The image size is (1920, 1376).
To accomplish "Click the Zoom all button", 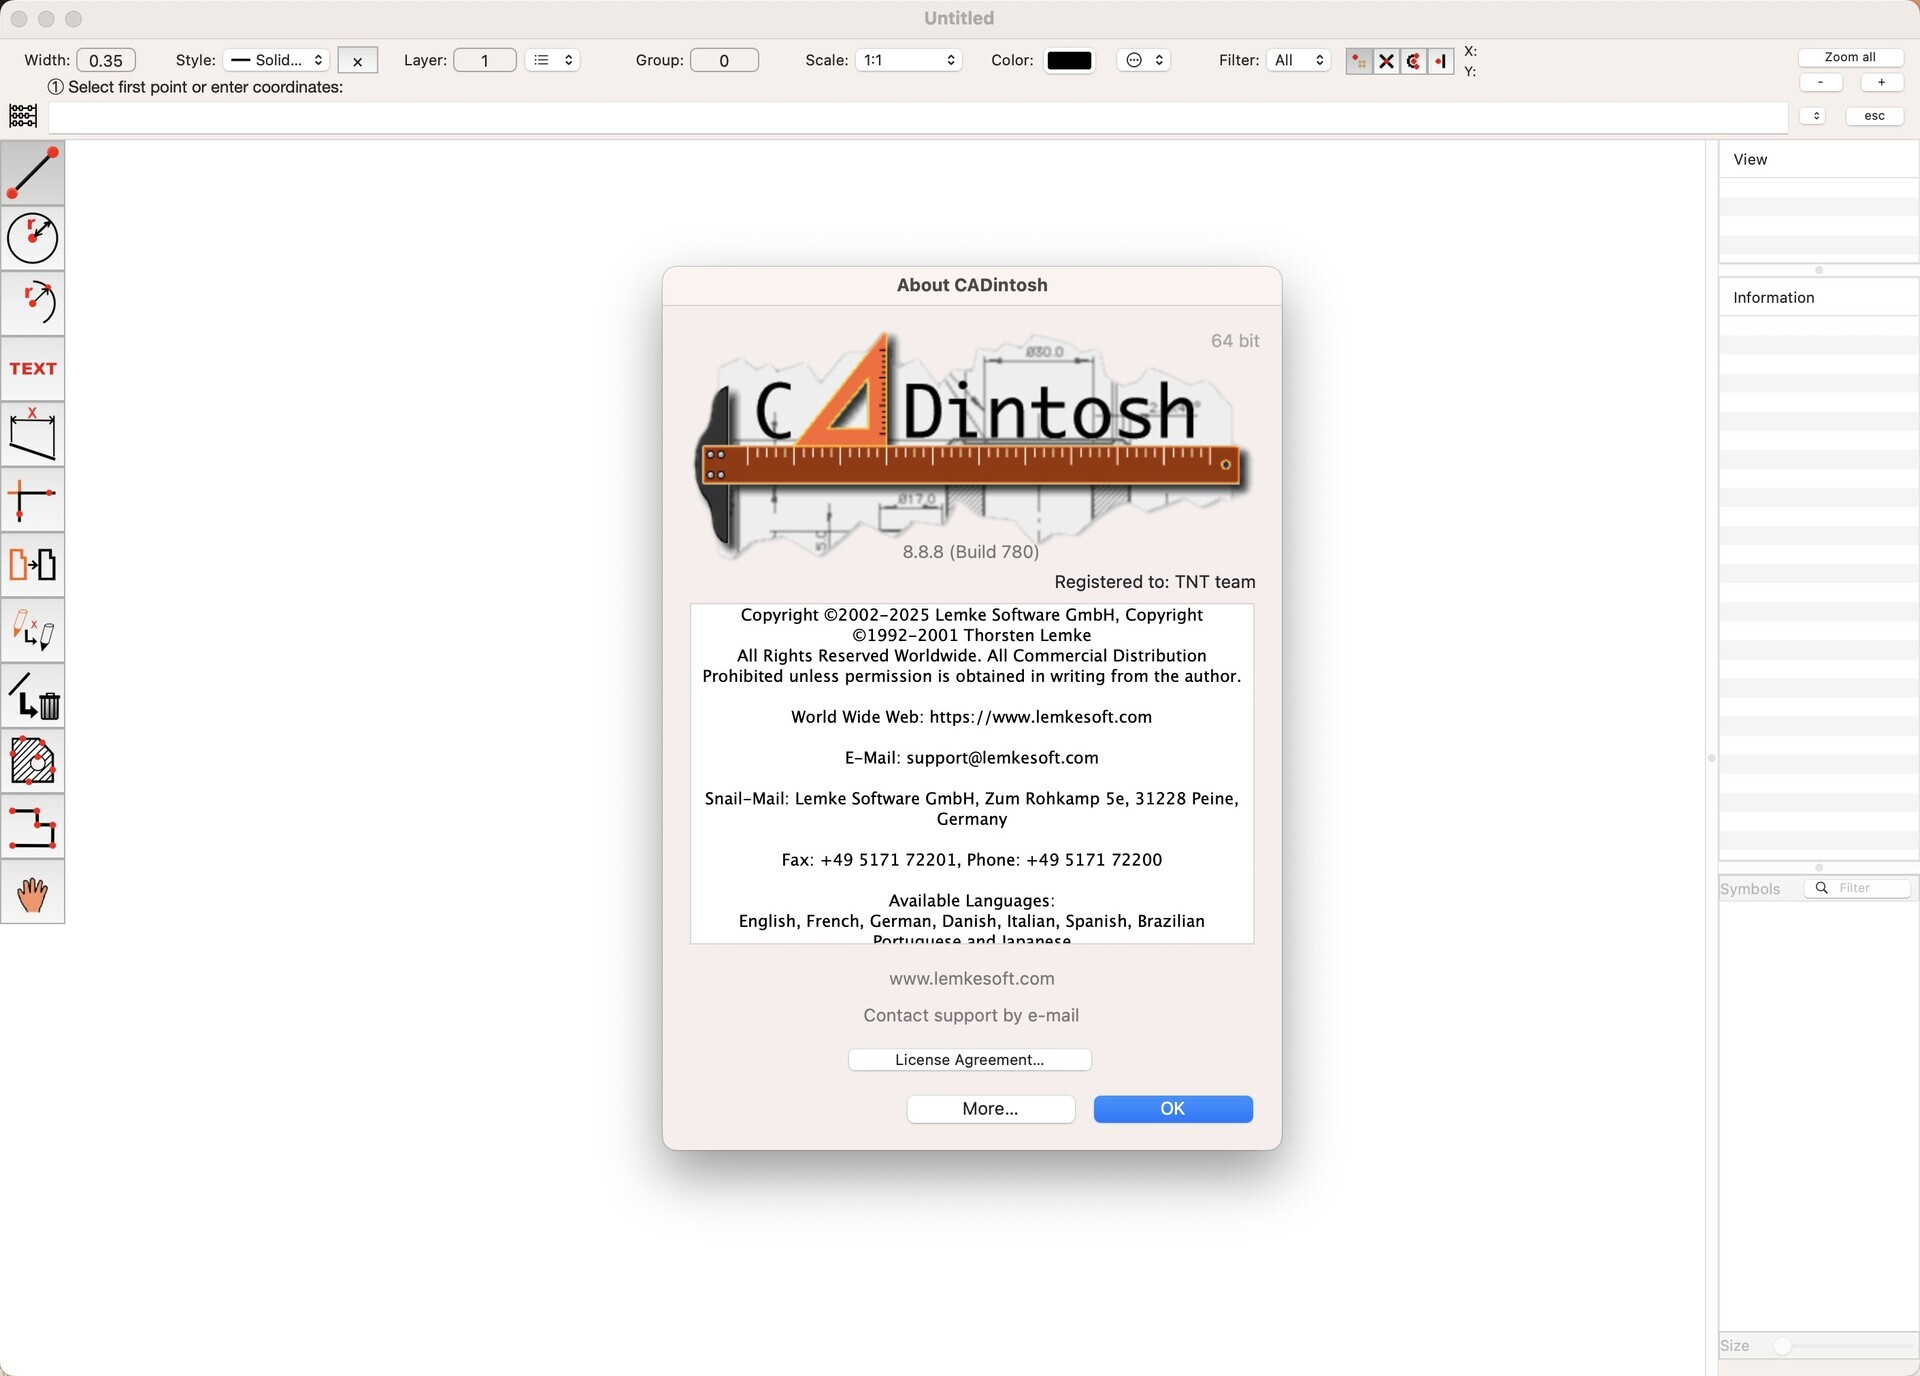I will (1849, 57).
